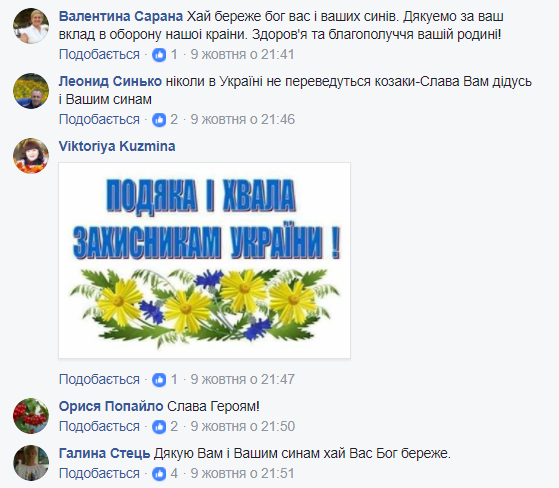Open Орися Попайло's red berries avatar
The width and height of the screenshot is (559, 488).
31,416
